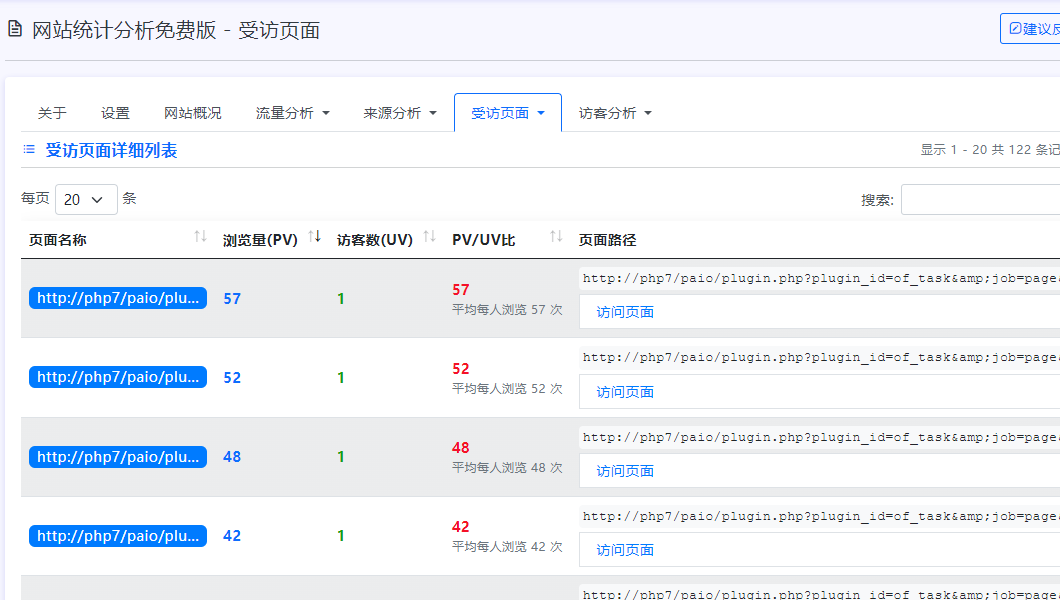Focus the 搜索 input field
Screen dimensions: 1060x600
[x=980, y=199]
